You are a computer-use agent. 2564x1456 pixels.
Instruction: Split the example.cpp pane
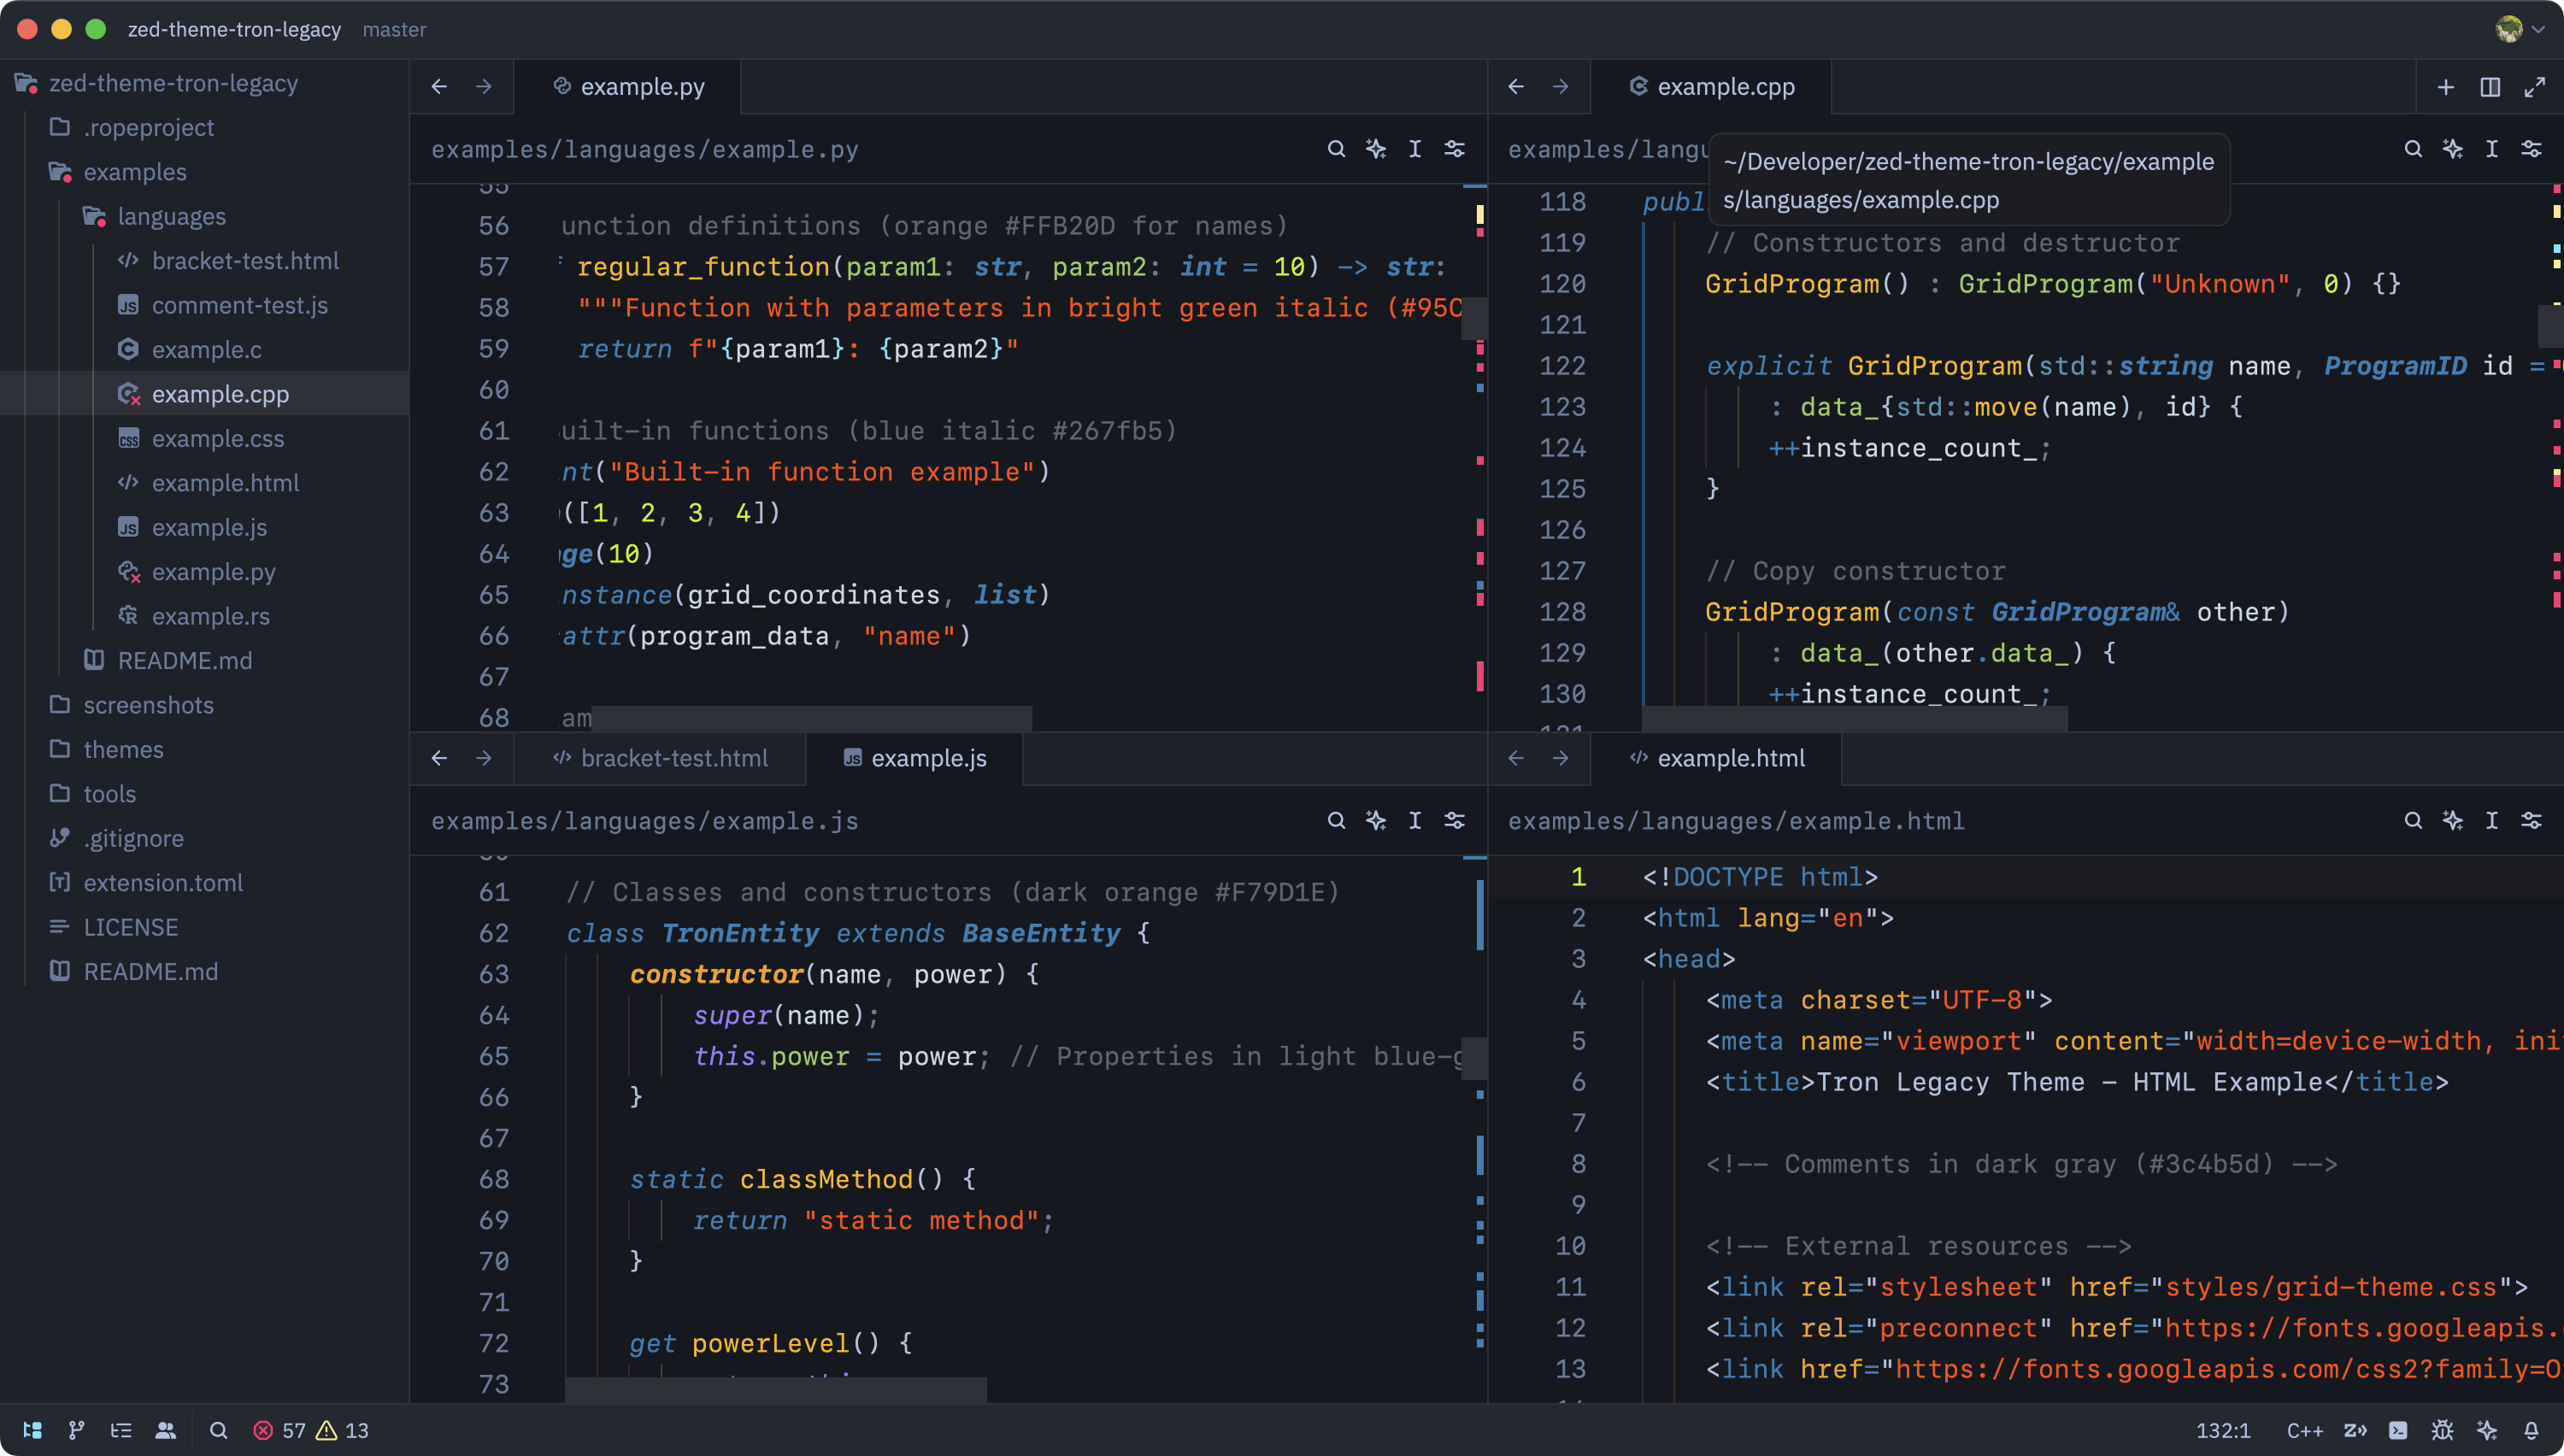2490,87
